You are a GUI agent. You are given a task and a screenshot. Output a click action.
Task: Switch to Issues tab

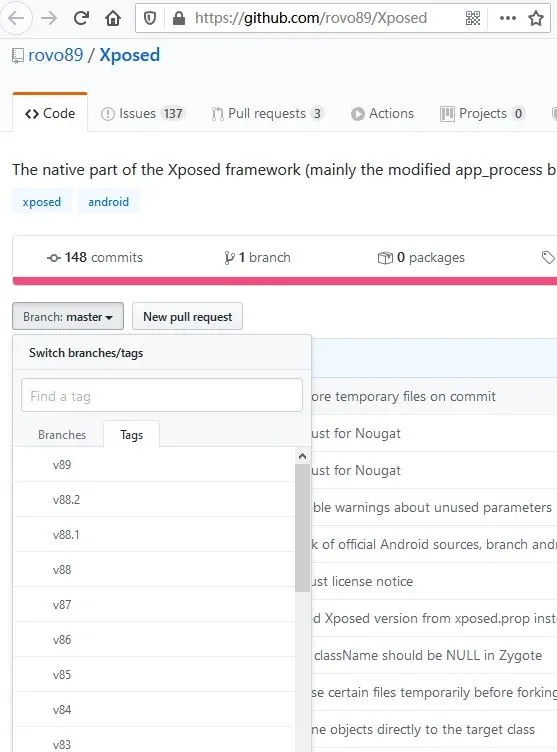click(142, 114)
